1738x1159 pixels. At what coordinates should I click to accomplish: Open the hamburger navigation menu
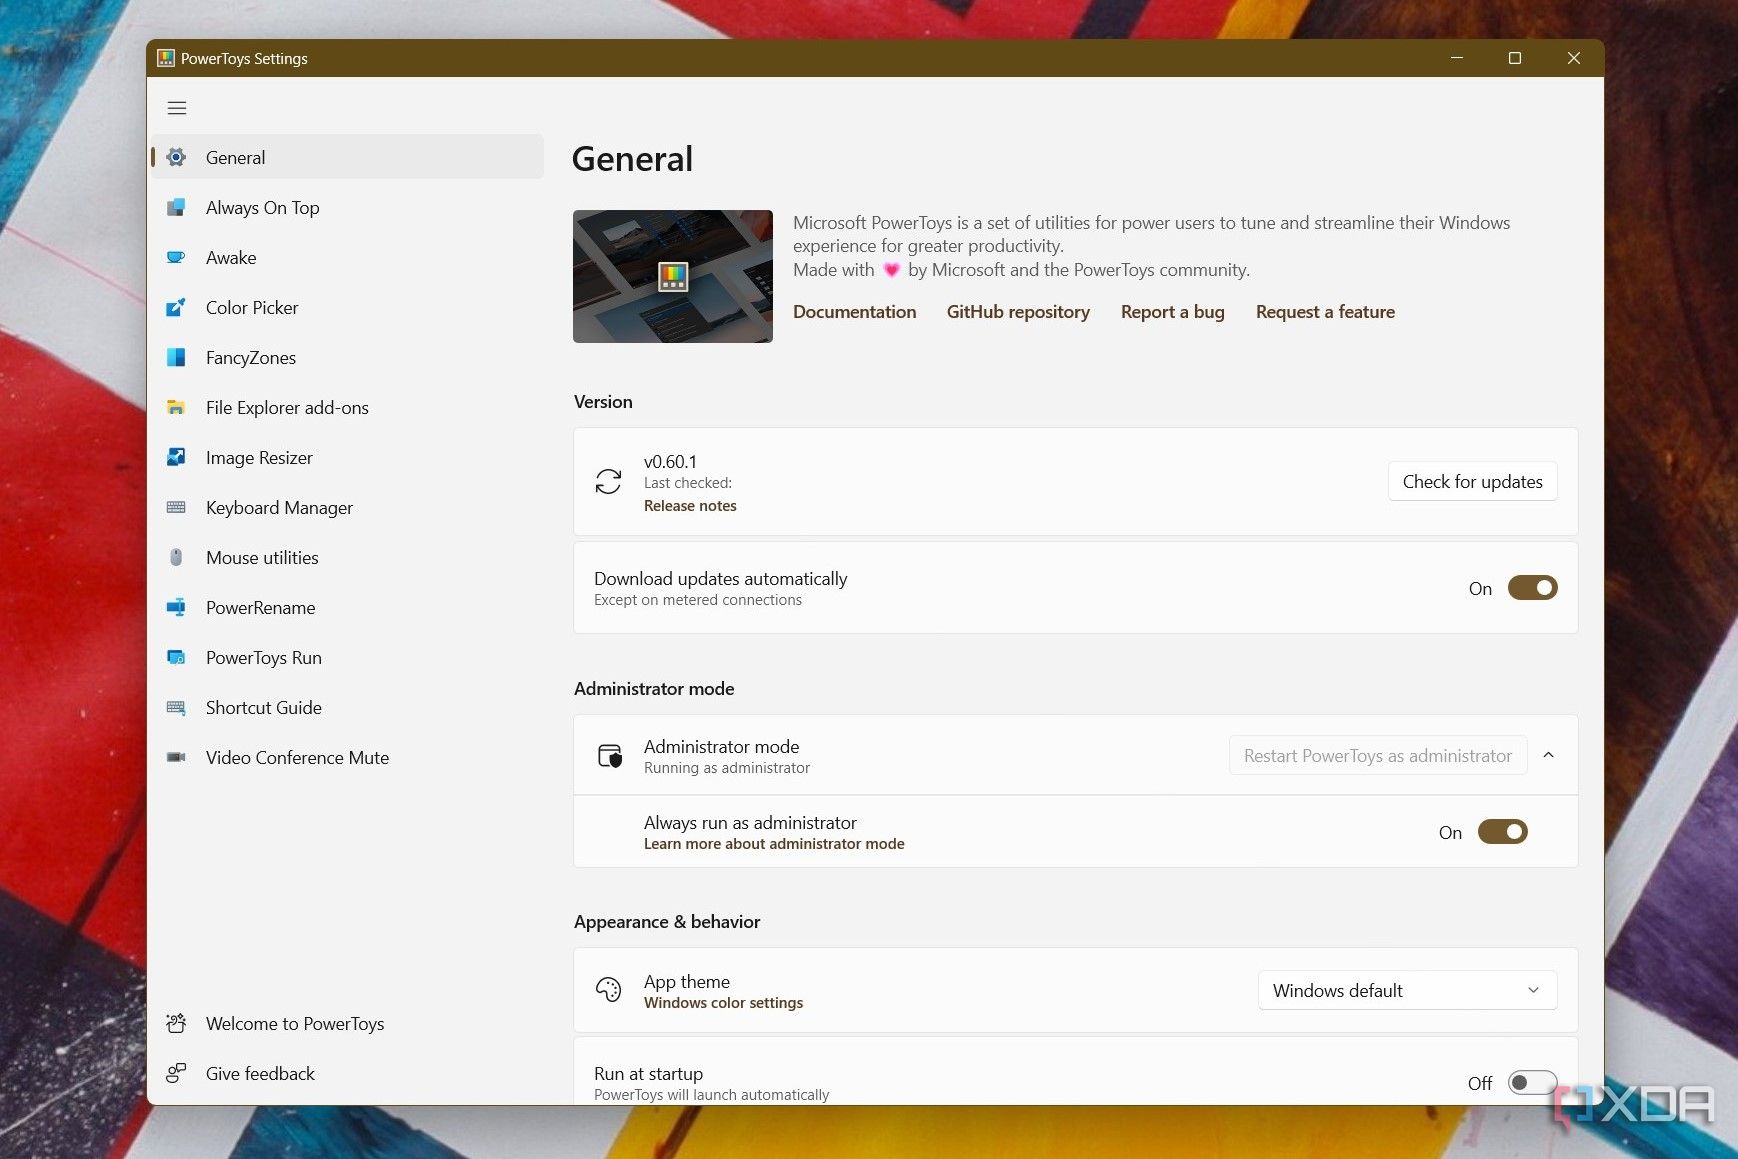tap(177, 108)
